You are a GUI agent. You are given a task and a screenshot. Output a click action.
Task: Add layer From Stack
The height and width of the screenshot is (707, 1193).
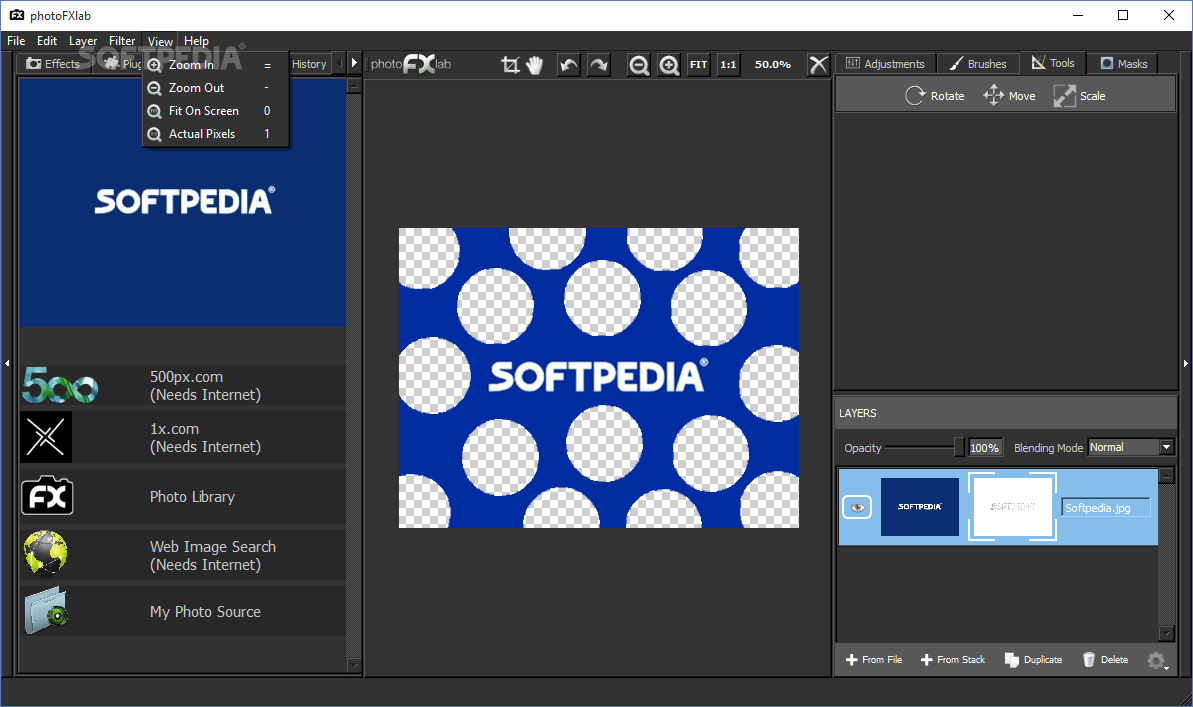(x=953, y=660)
